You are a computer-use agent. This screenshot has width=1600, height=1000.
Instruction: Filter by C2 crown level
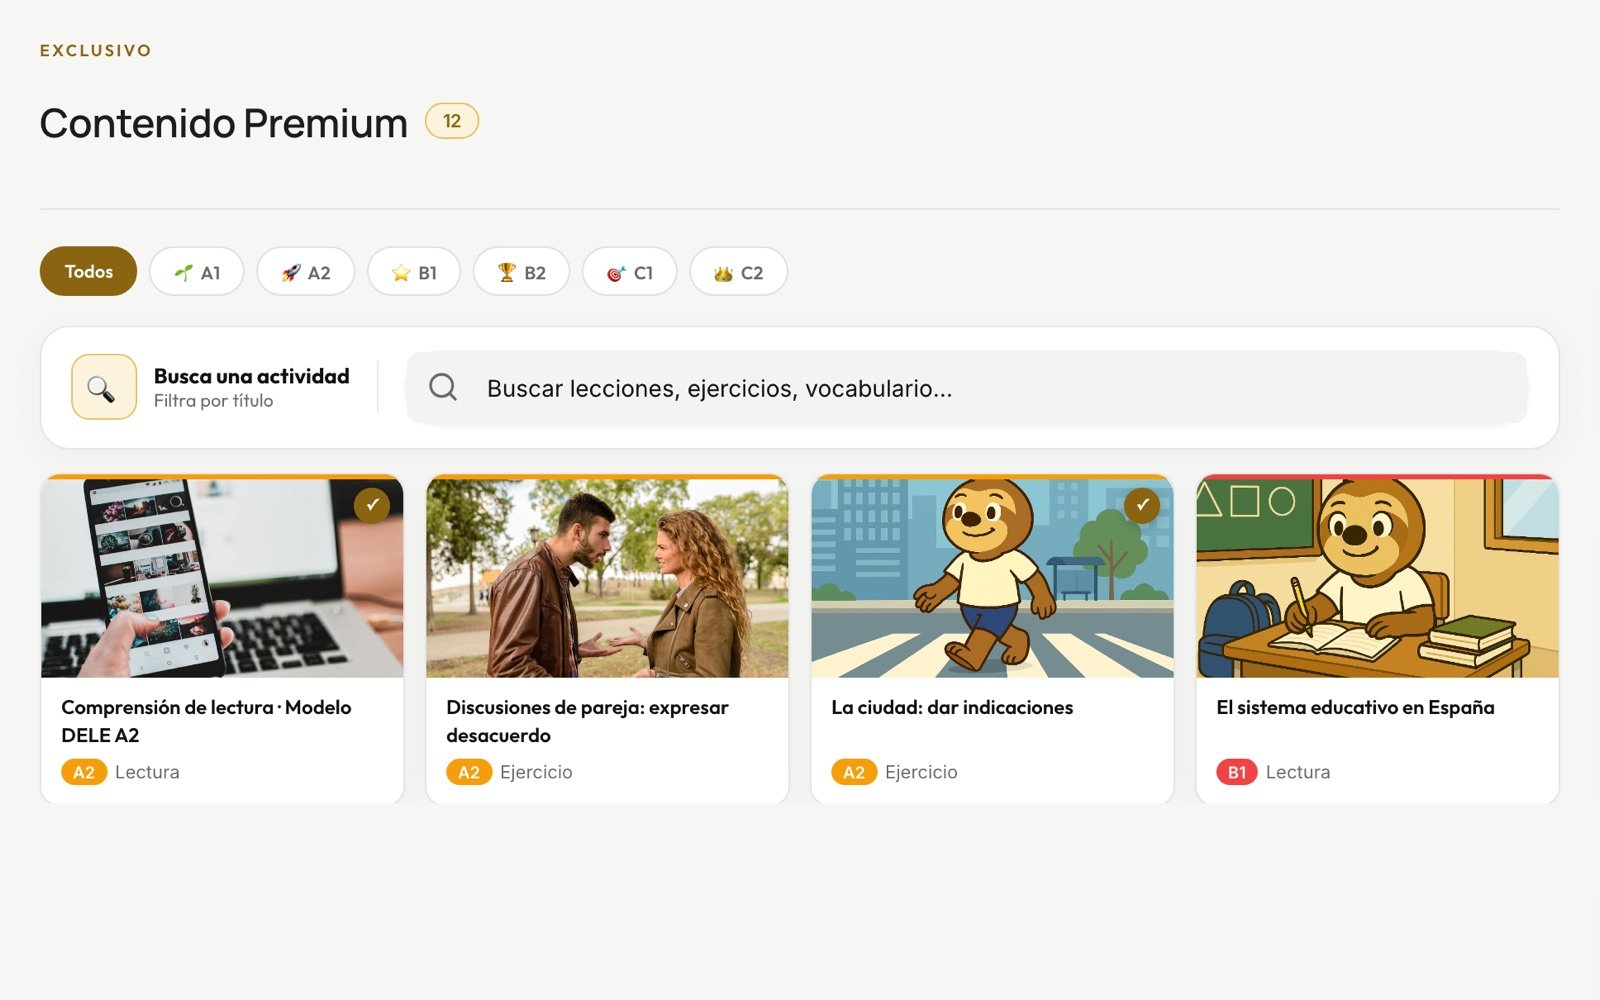739,271
